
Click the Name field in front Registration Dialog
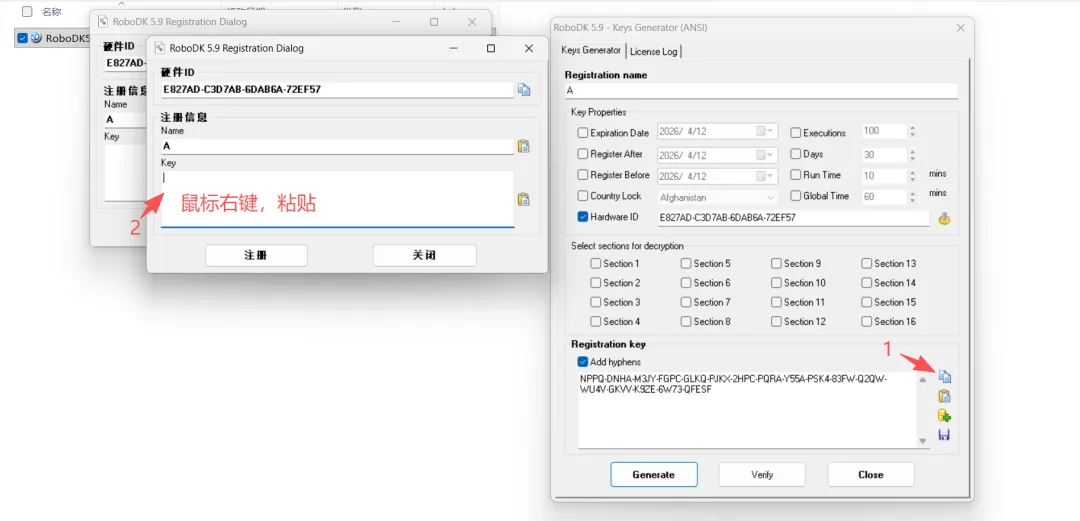338,147
